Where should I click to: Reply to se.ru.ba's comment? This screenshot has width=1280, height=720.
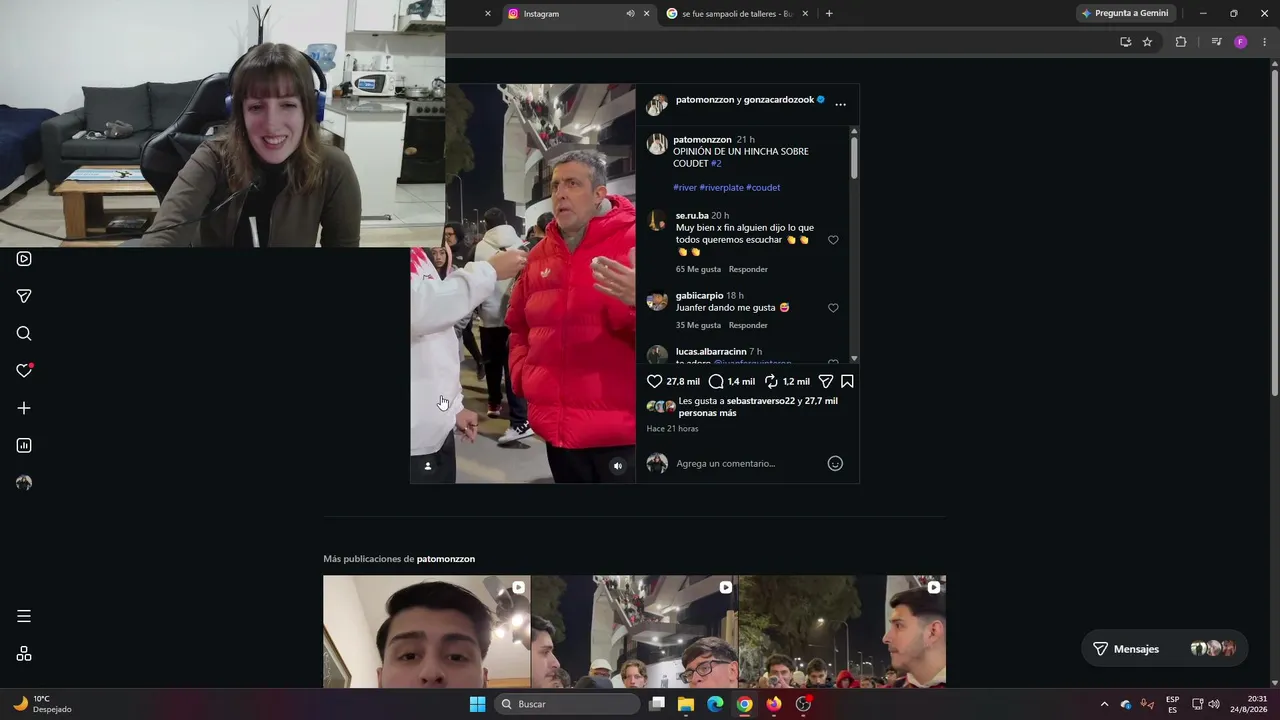click(748, 269)
